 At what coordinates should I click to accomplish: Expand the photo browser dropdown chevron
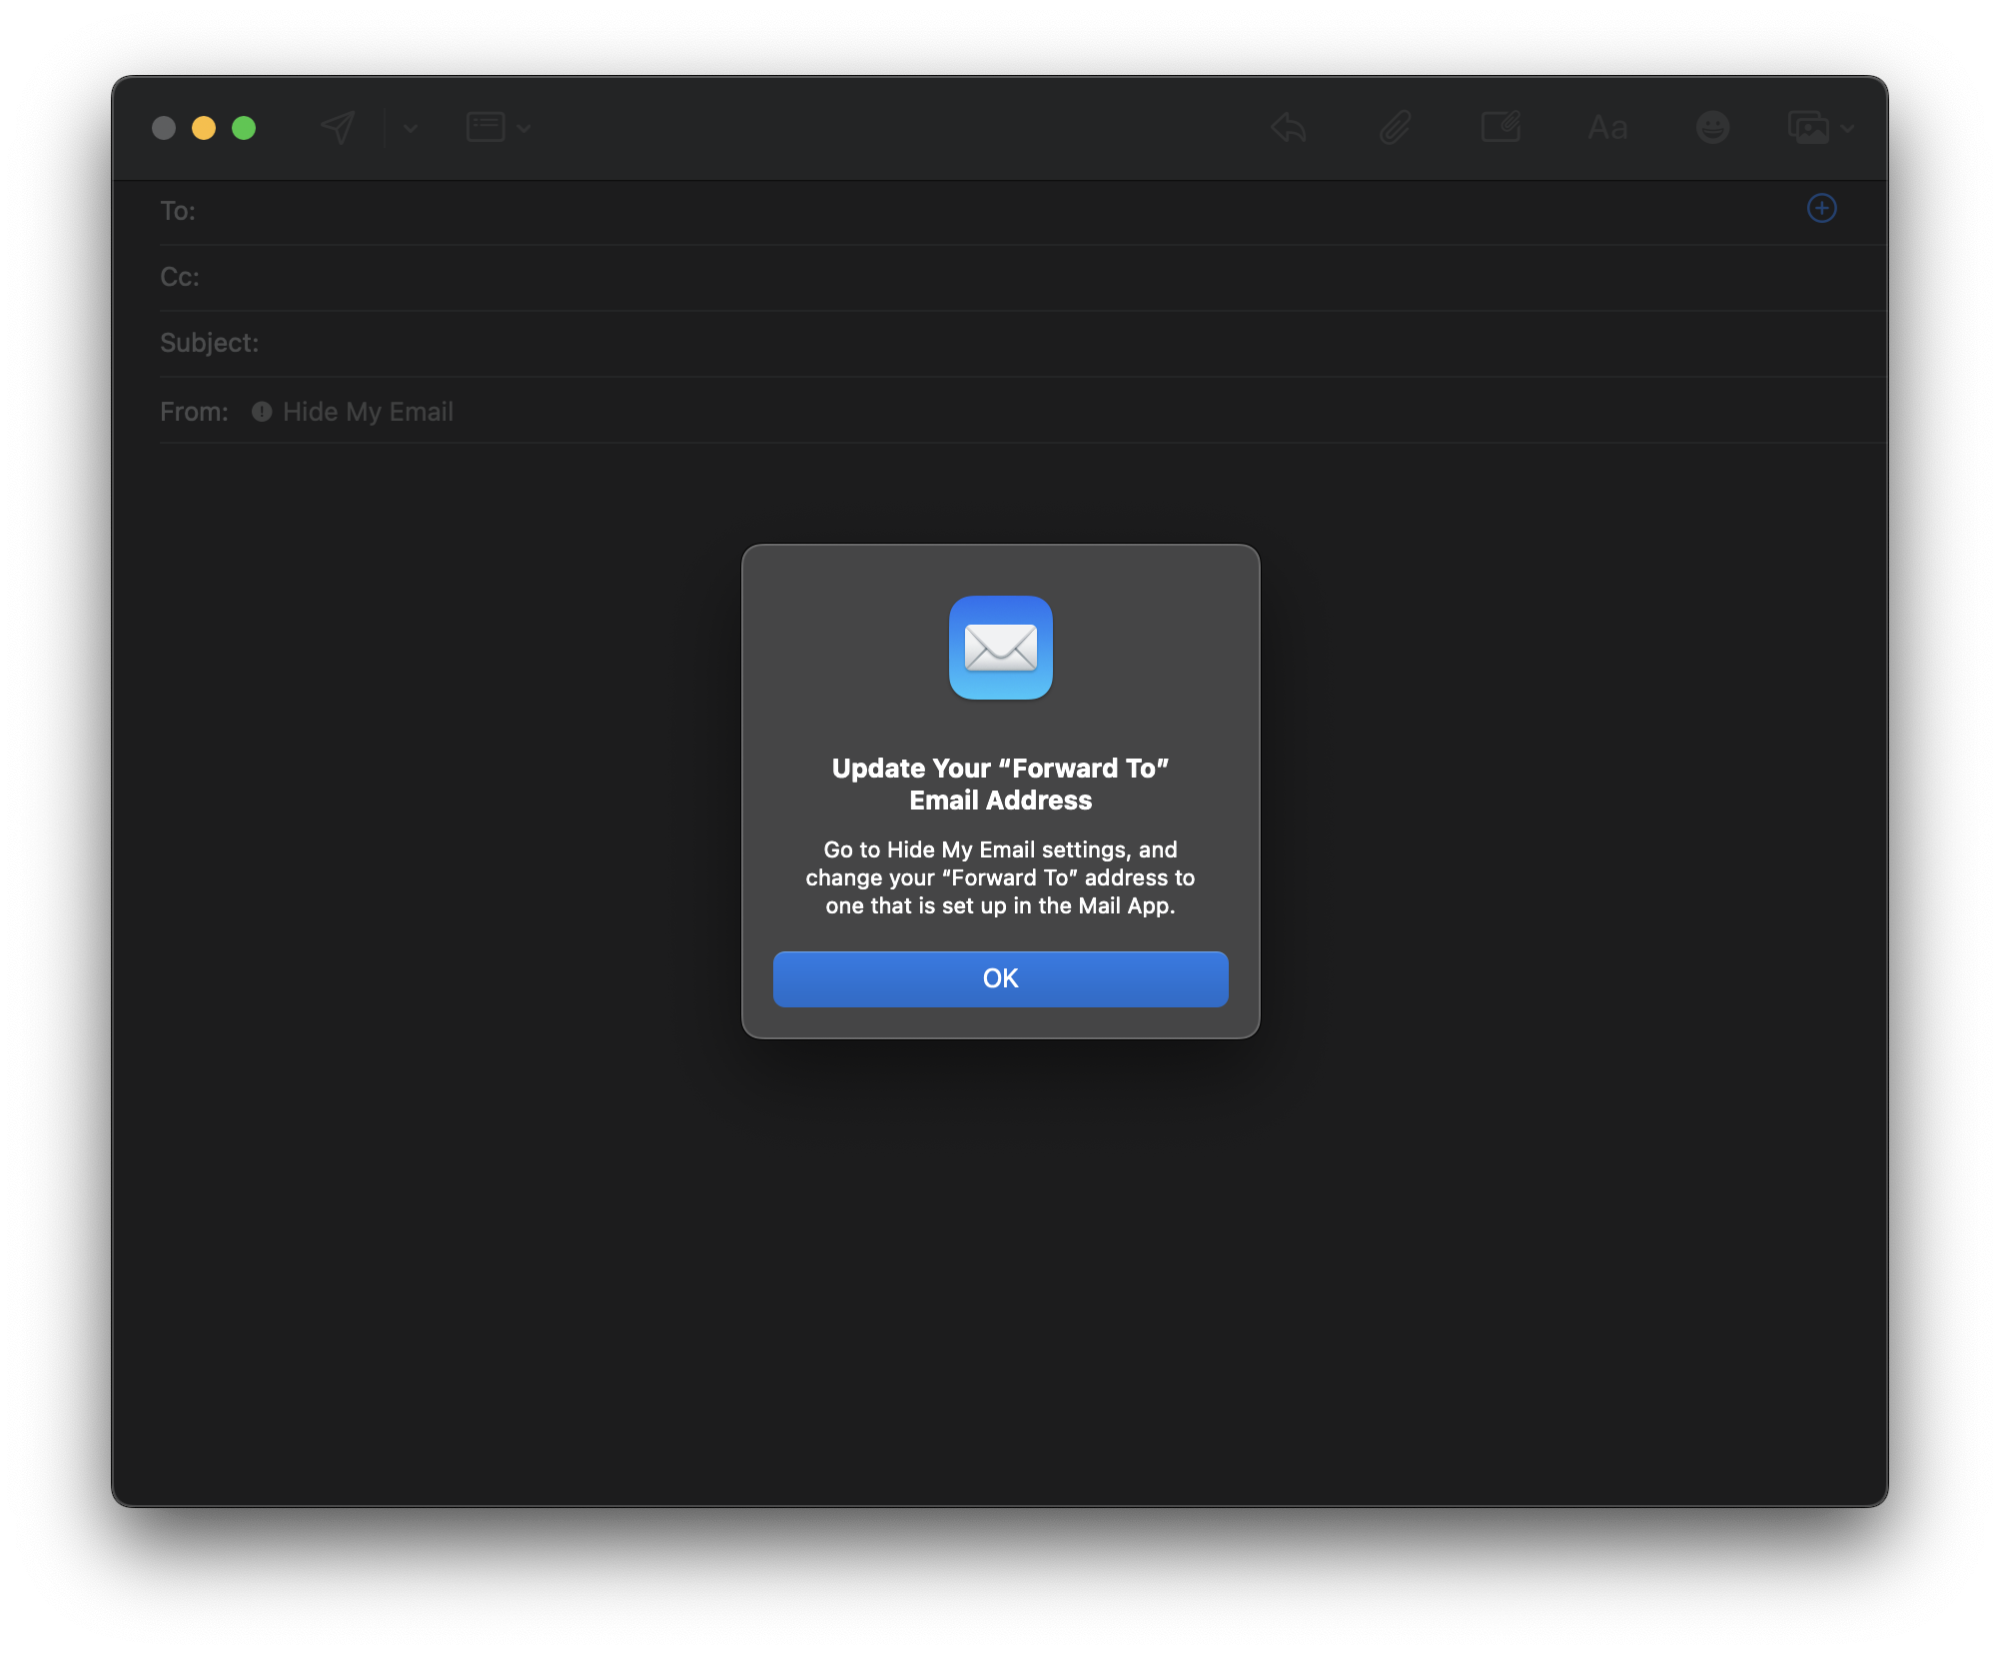(1847, 128)
